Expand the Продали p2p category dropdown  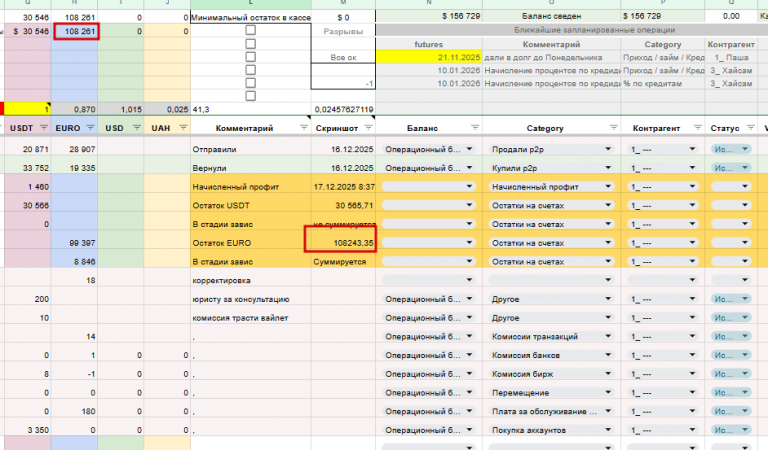point(607,149)
